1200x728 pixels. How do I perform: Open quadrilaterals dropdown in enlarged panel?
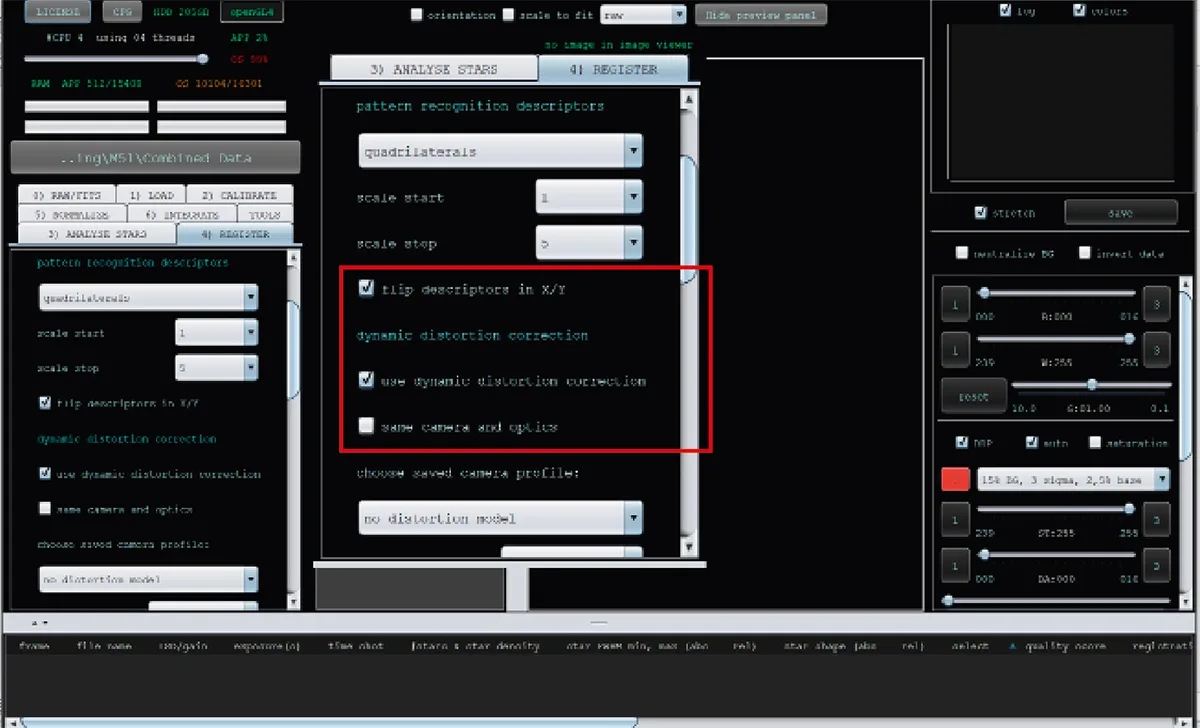(501, 152)
